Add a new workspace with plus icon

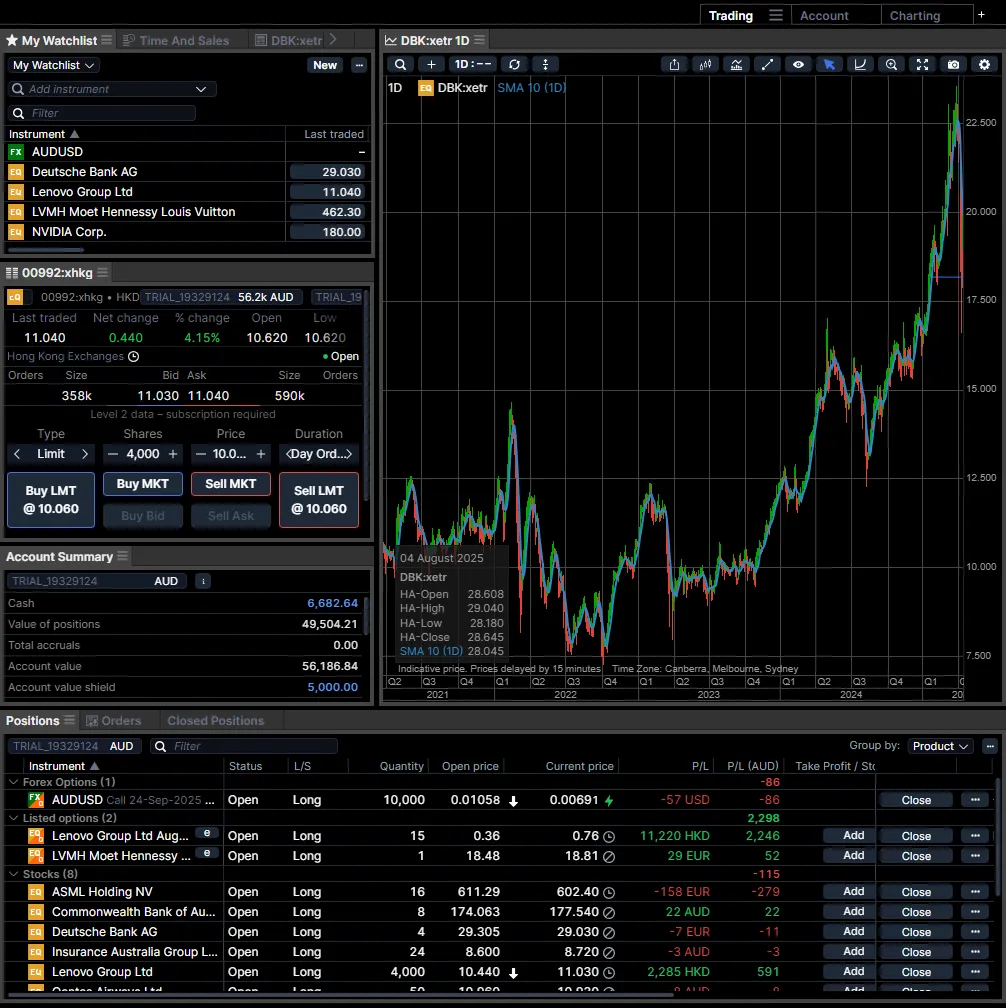tap(982, 15)
